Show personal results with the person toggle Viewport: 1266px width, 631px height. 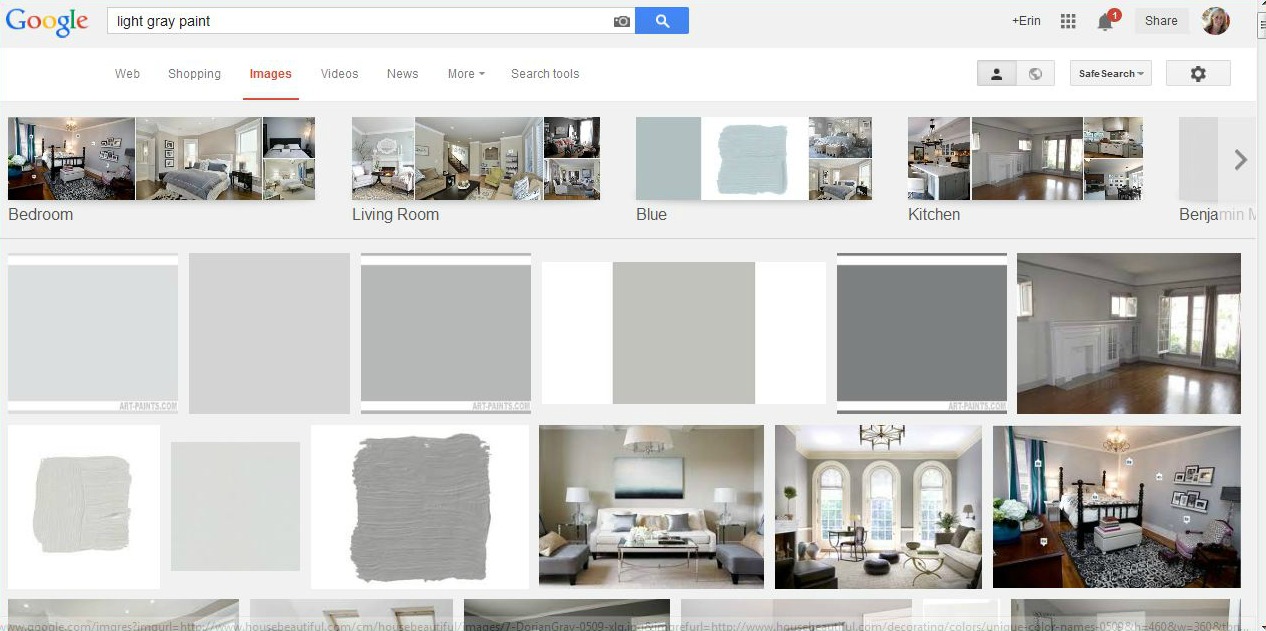(x=996, y=73)
